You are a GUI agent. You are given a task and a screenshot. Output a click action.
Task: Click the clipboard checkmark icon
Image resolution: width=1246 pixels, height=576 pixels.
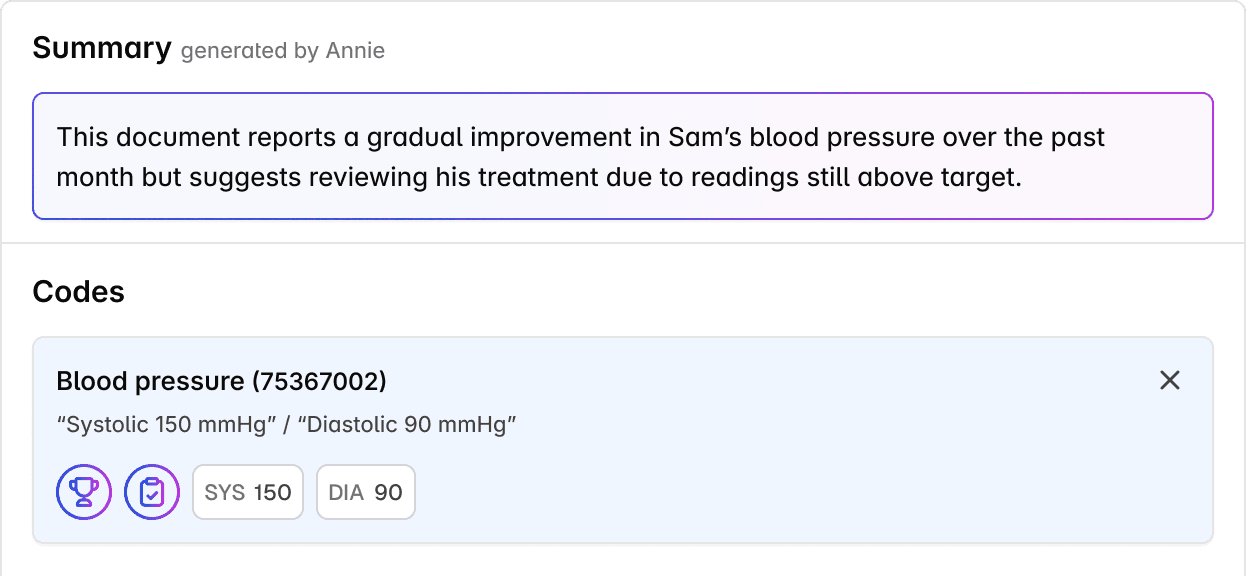tap(152, 492)
